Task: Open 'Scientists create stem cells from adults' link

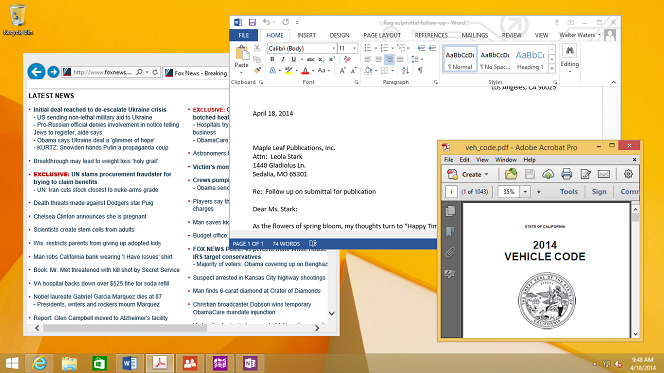Action: tap(84, 229)
